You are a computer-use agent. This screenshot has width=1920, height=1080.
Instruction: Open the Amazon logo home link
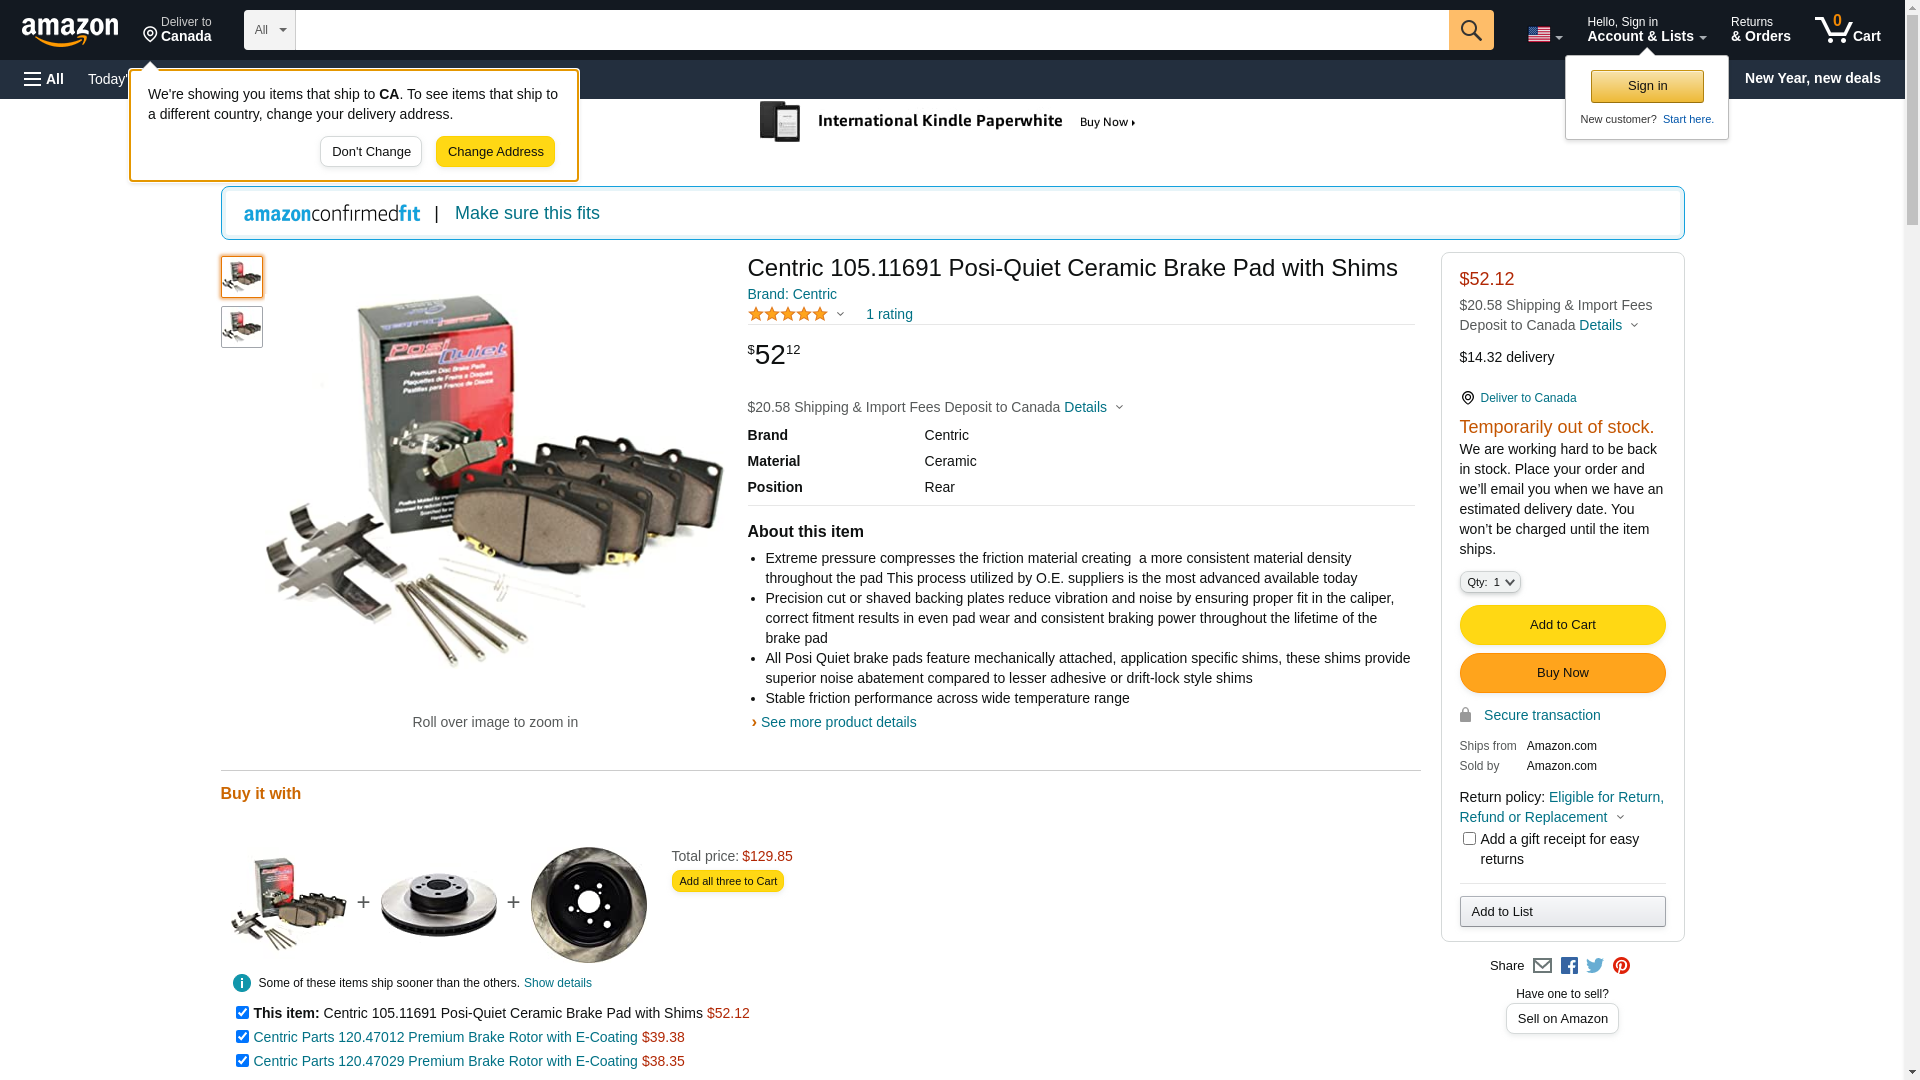tap(70, 31)
